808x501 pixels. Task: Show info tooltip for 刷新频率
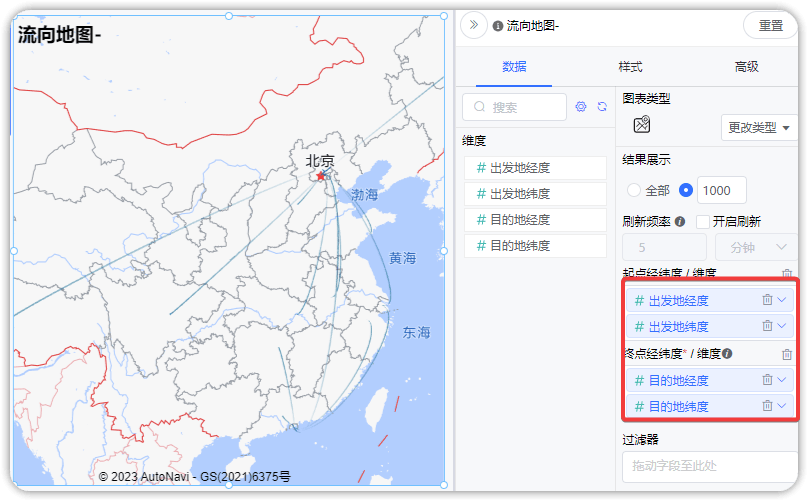[680, 222]
